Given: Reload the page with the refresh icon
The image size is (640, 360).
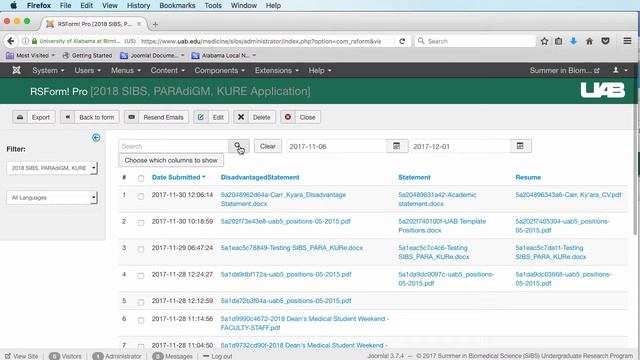Looking at the screenshot, I should [402, 41].
